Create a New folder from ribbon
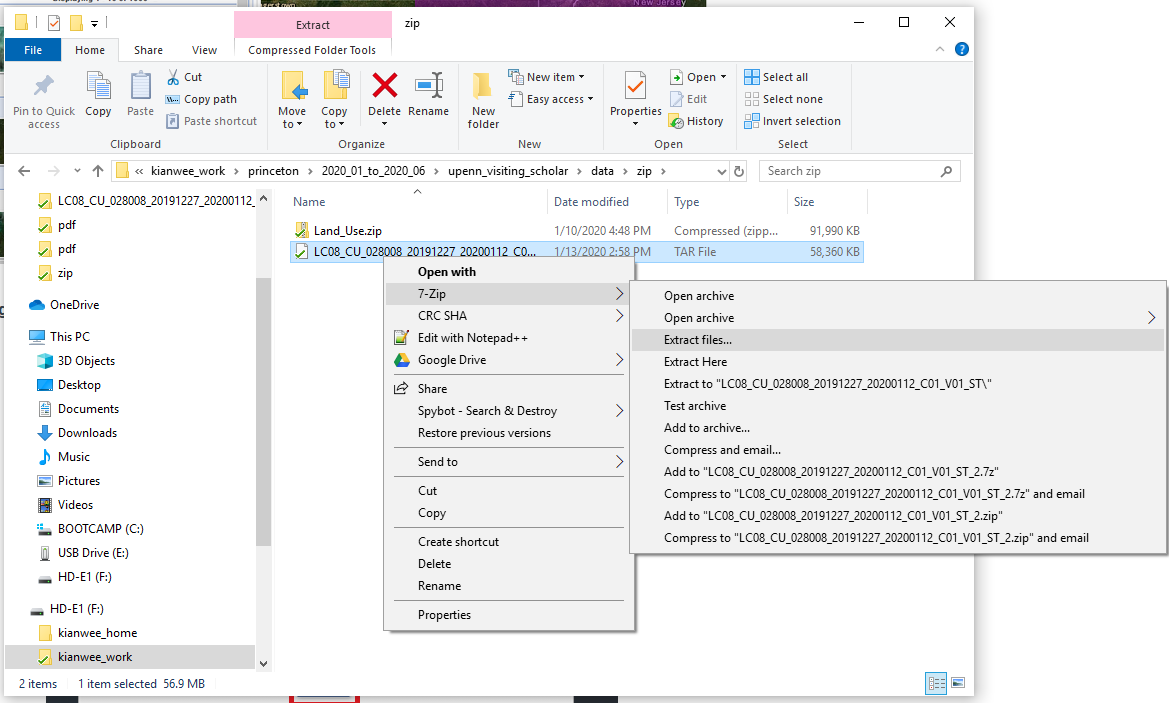This screenshot has height=703, width=1169. [483, 99]
